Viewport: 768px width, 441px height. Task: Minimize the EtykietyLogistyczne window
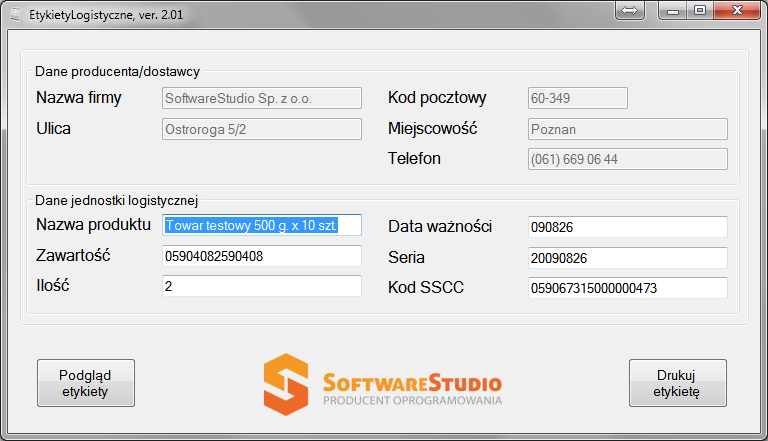click(672, 10)
